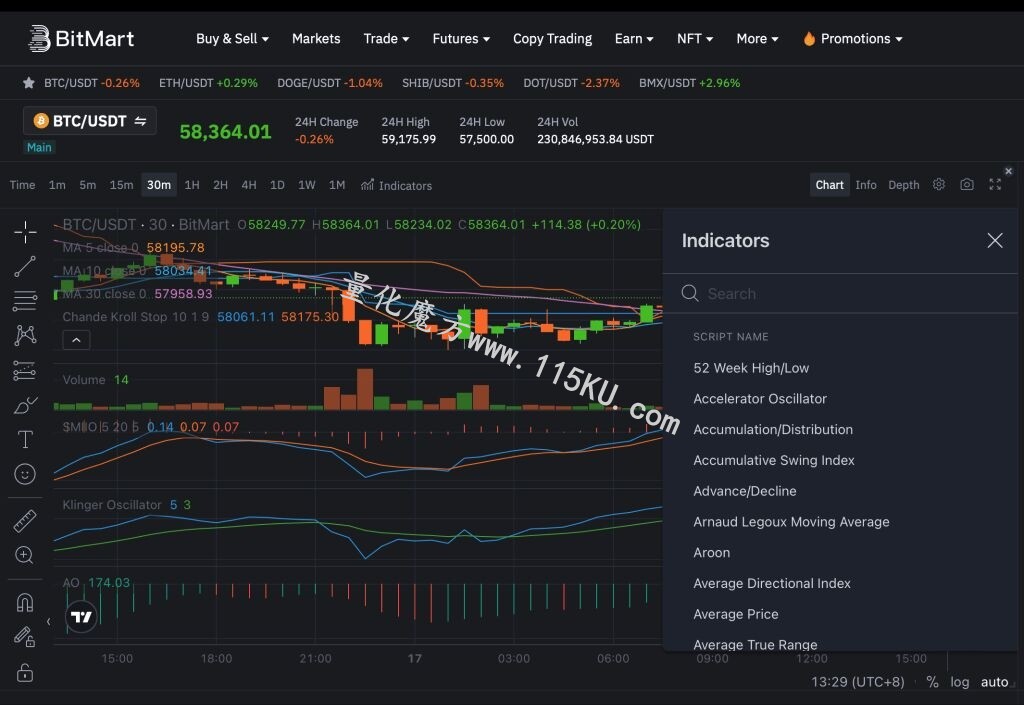Collapse the left drawing toolbar arrow

(x=48, y=621)
